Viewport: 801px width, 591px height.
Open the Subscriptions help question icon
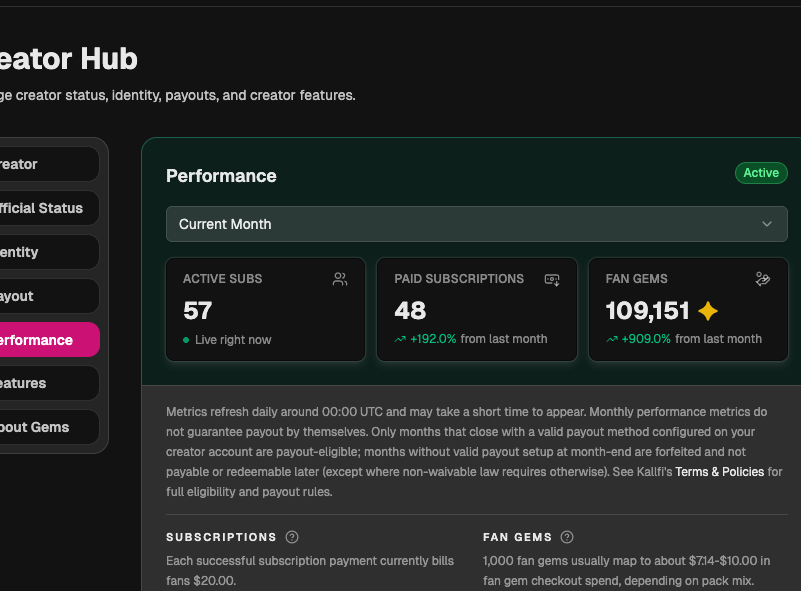point(292,537)
